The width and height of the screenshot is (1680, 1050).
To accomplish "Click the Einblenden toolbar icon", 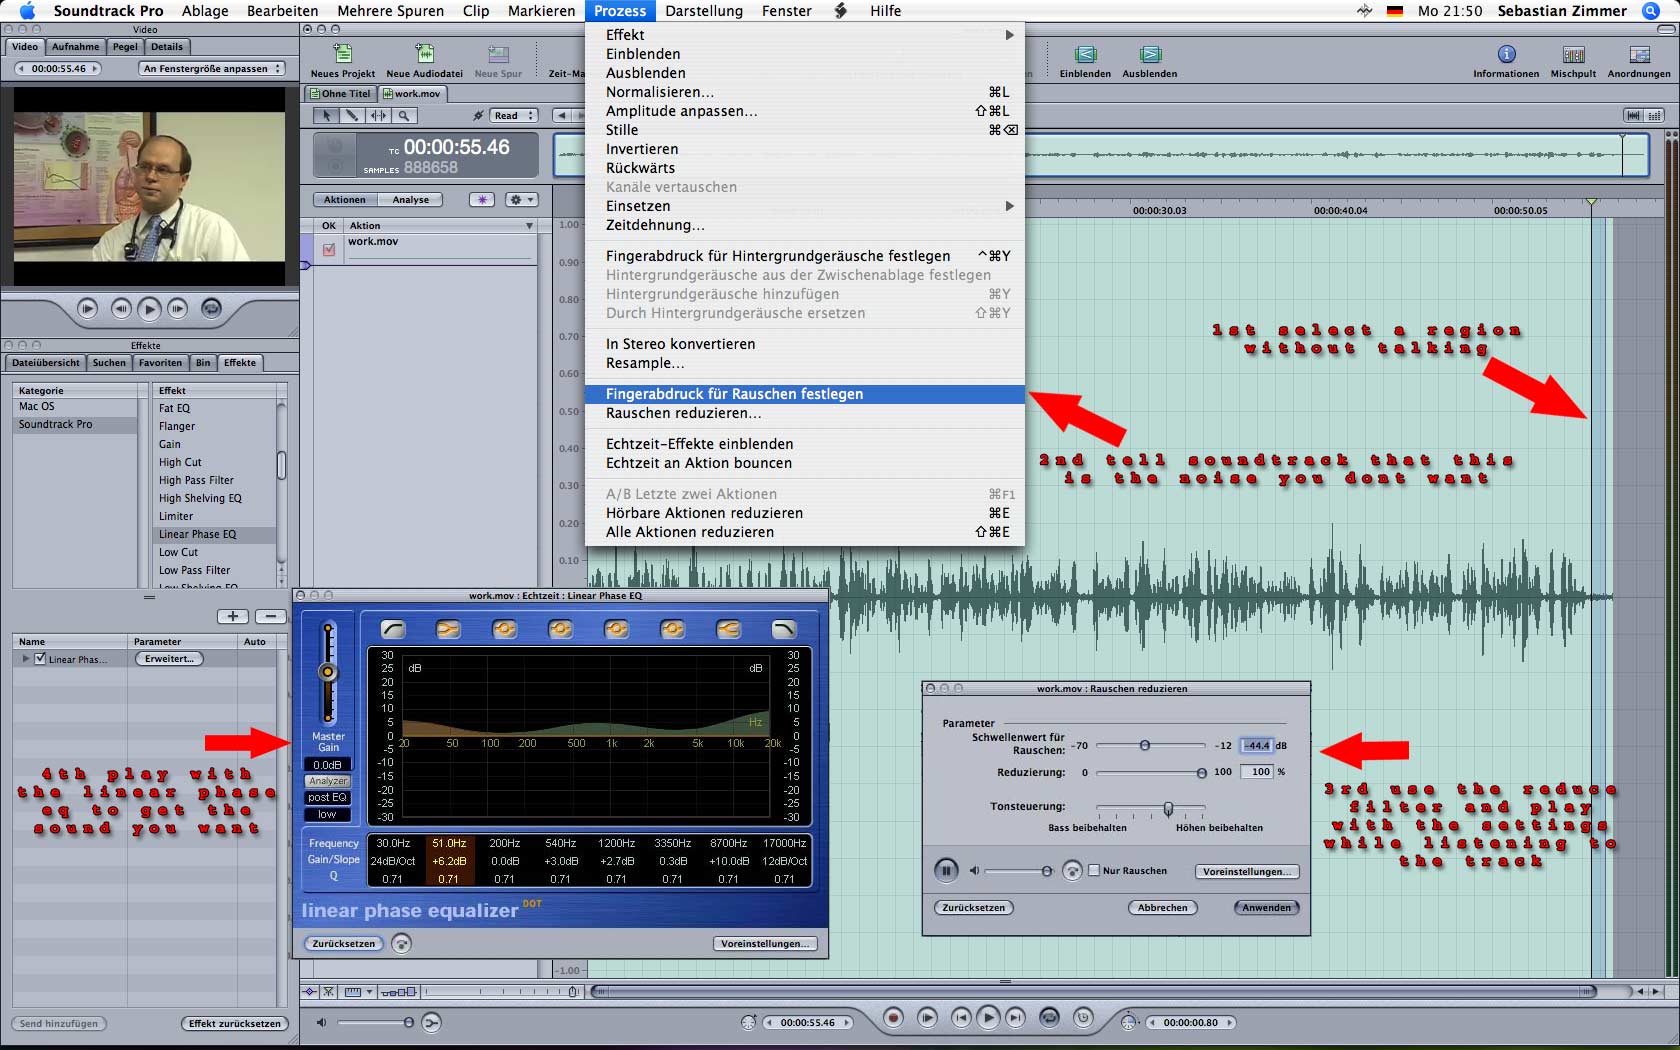I will coord(1085,54).
